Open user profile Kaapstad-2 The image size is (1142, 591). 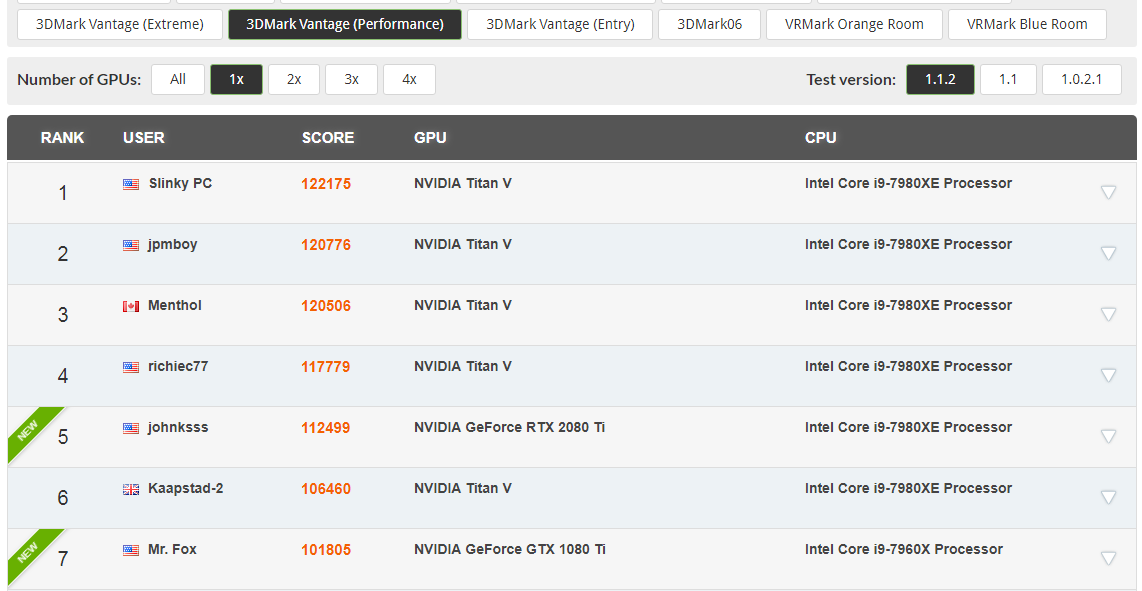[186, 488]
